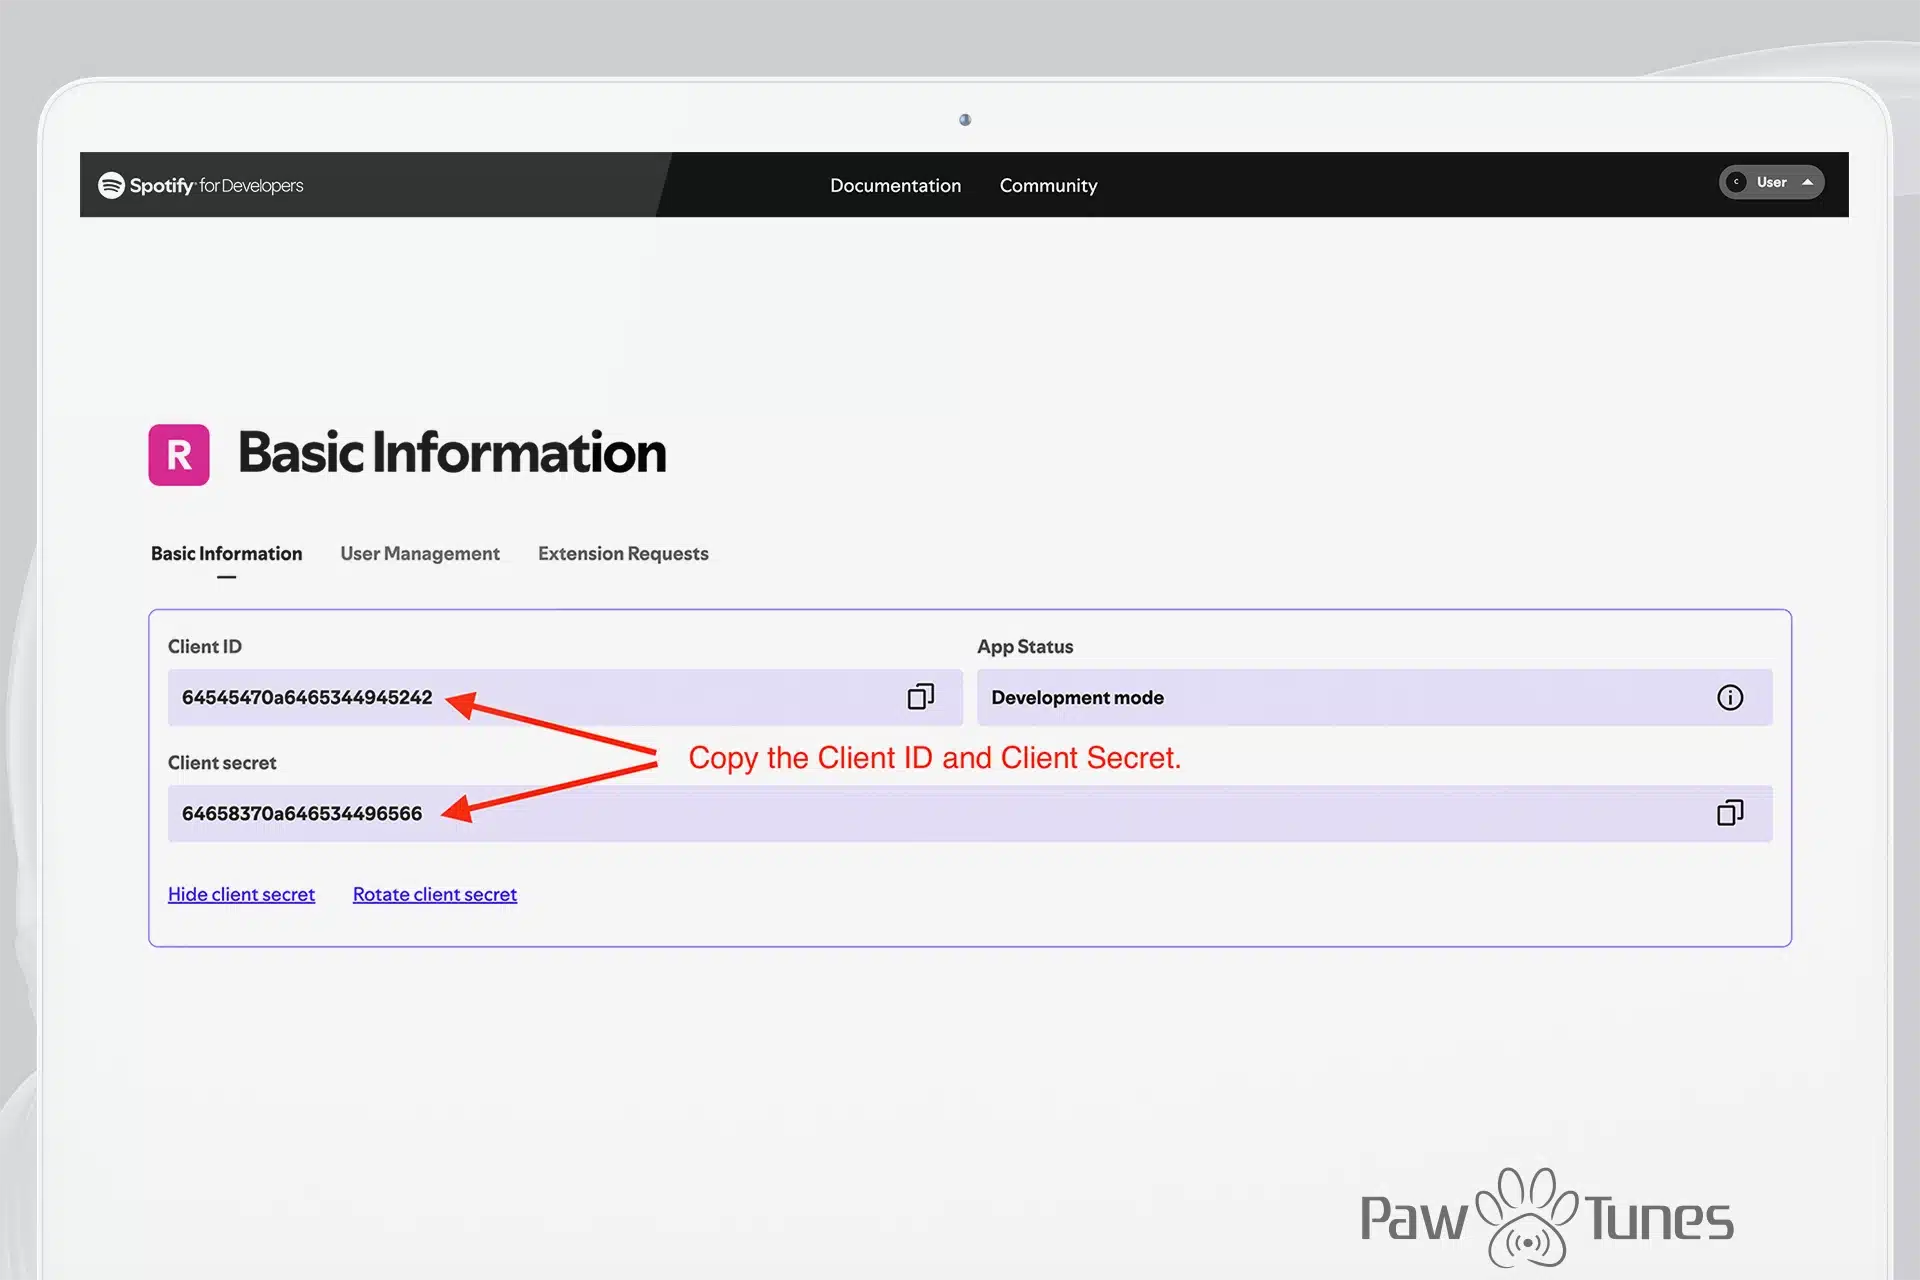Expand the User account dropdown
This screenshot has width=1920, height=1280.
[1771, 182]
